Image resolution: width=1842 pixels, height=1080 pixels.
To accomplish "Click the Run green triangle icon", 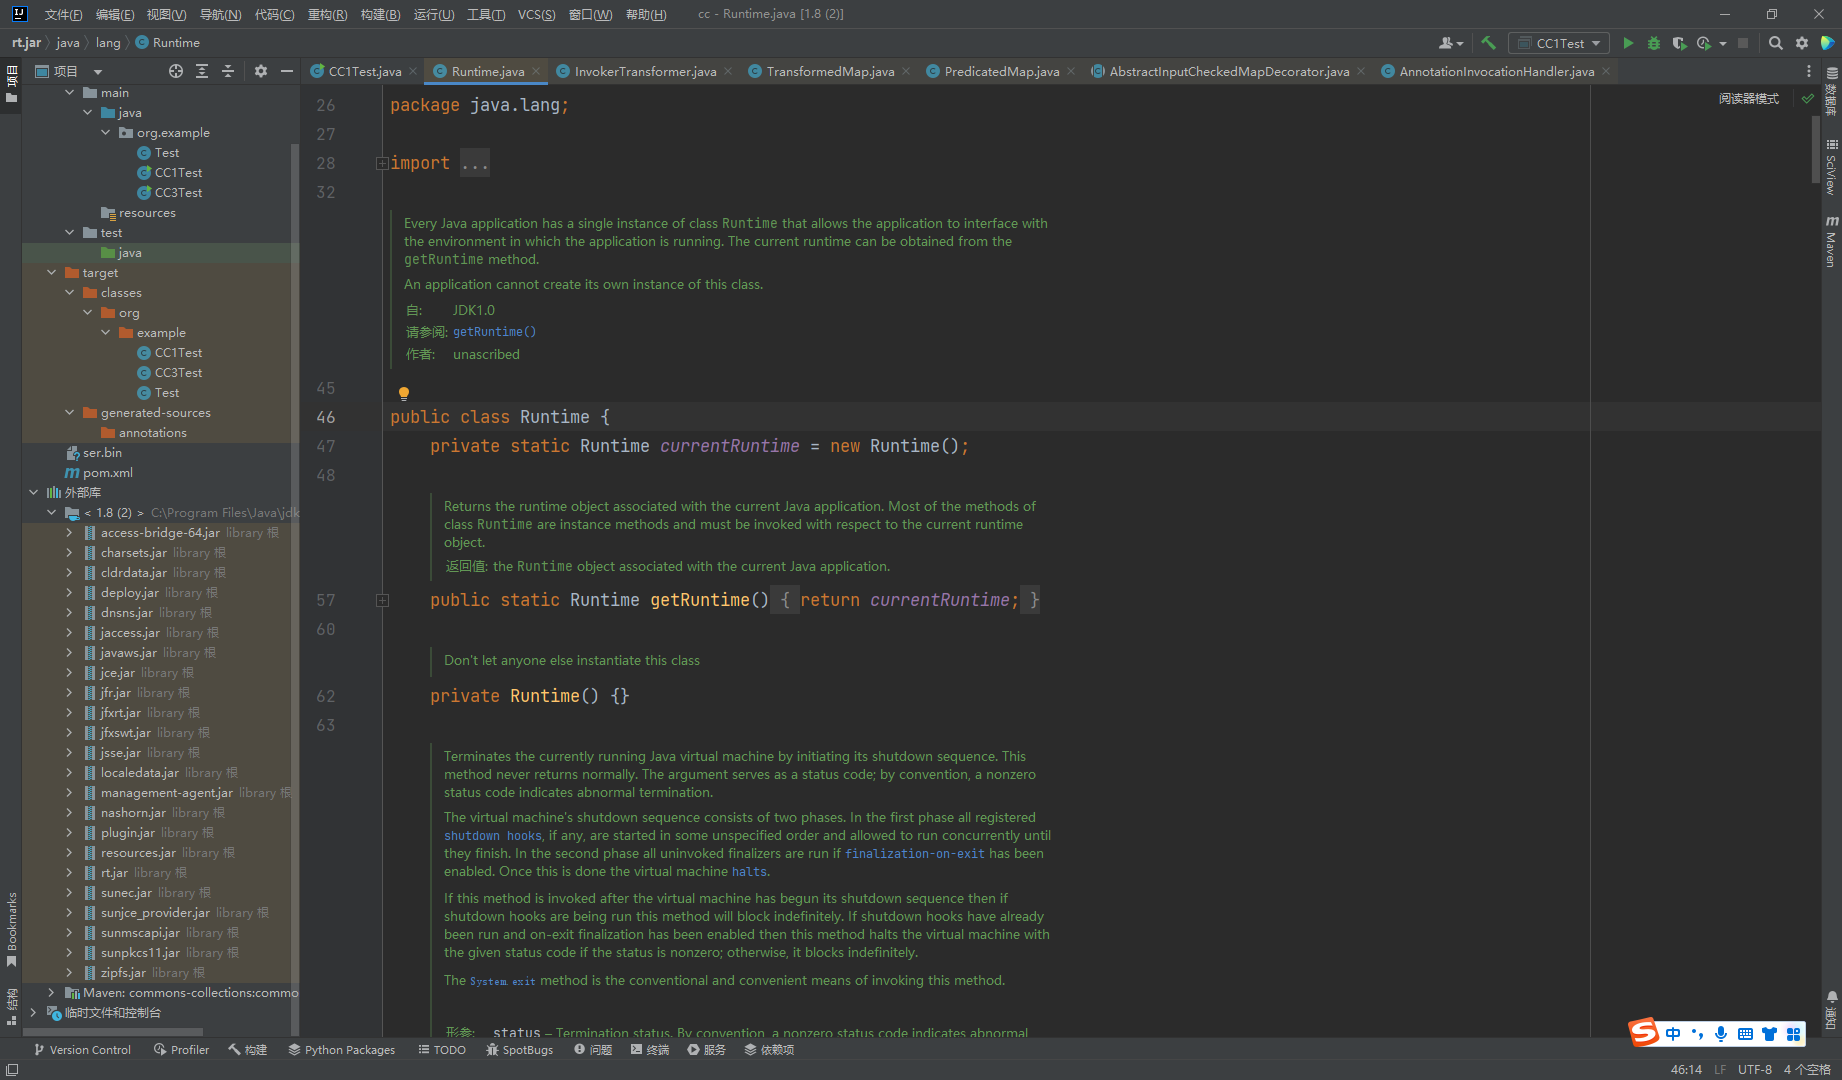I will point(1628,43).
